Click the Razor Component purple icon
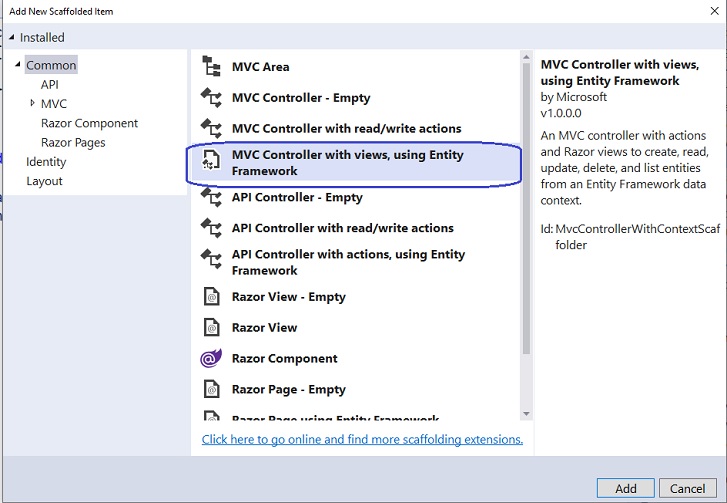The height and width of the screenshot is (503, 727). 211,359
